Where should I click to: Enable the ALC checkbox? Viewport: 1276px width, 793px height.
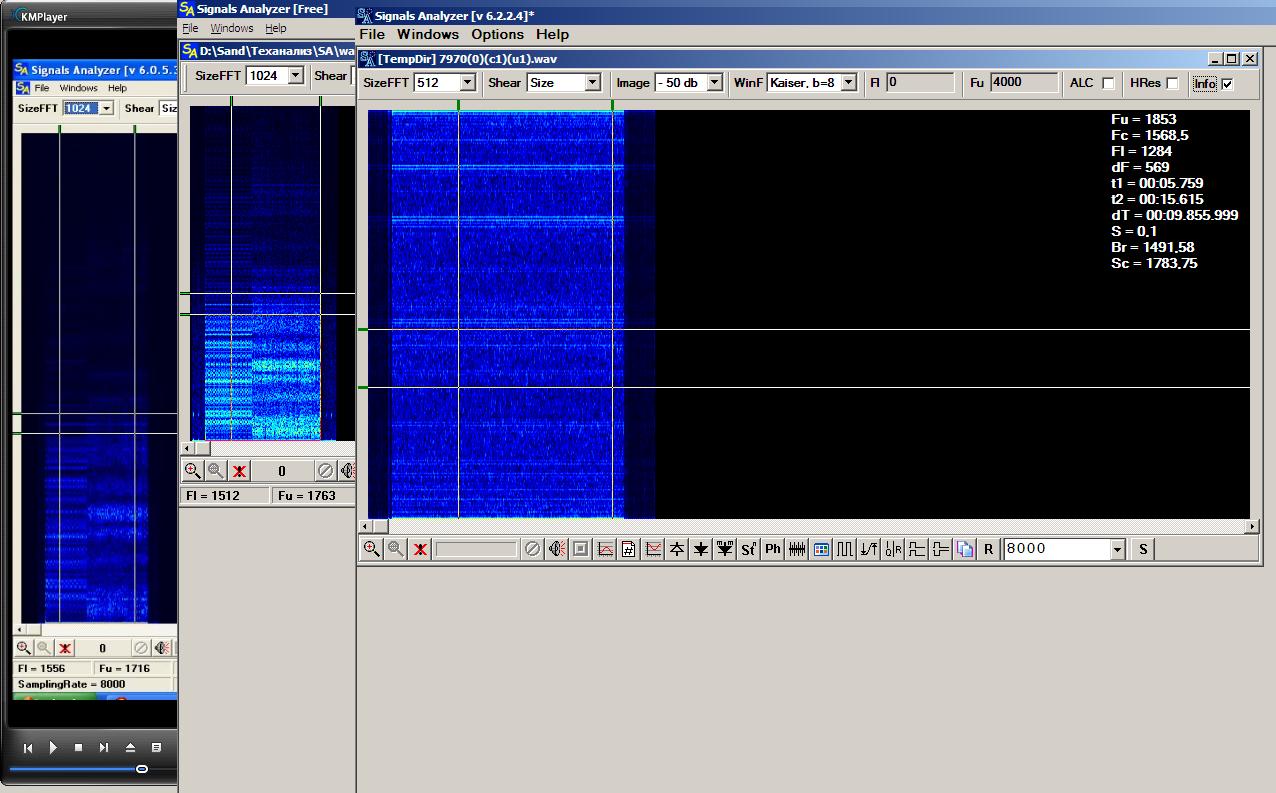click(x=1108, y=83)
